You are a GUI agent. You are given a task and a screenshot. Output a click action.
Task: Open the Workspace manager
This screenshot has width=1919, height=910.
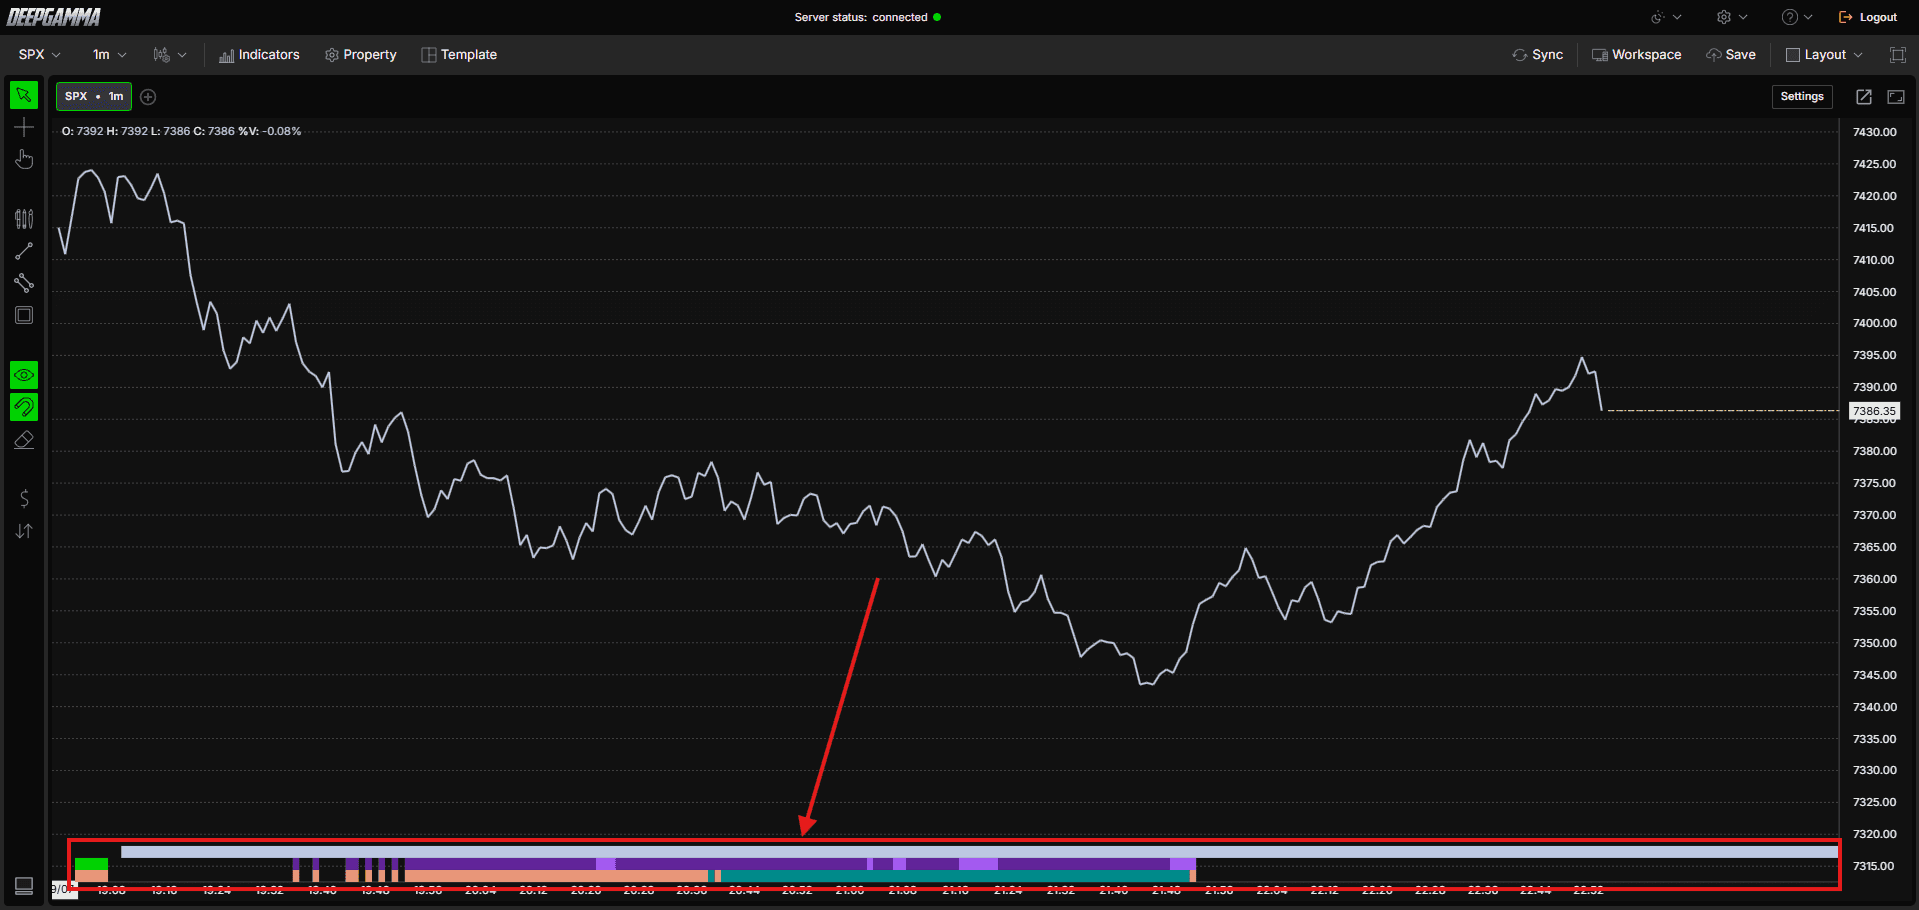(x=1636, y=55)
